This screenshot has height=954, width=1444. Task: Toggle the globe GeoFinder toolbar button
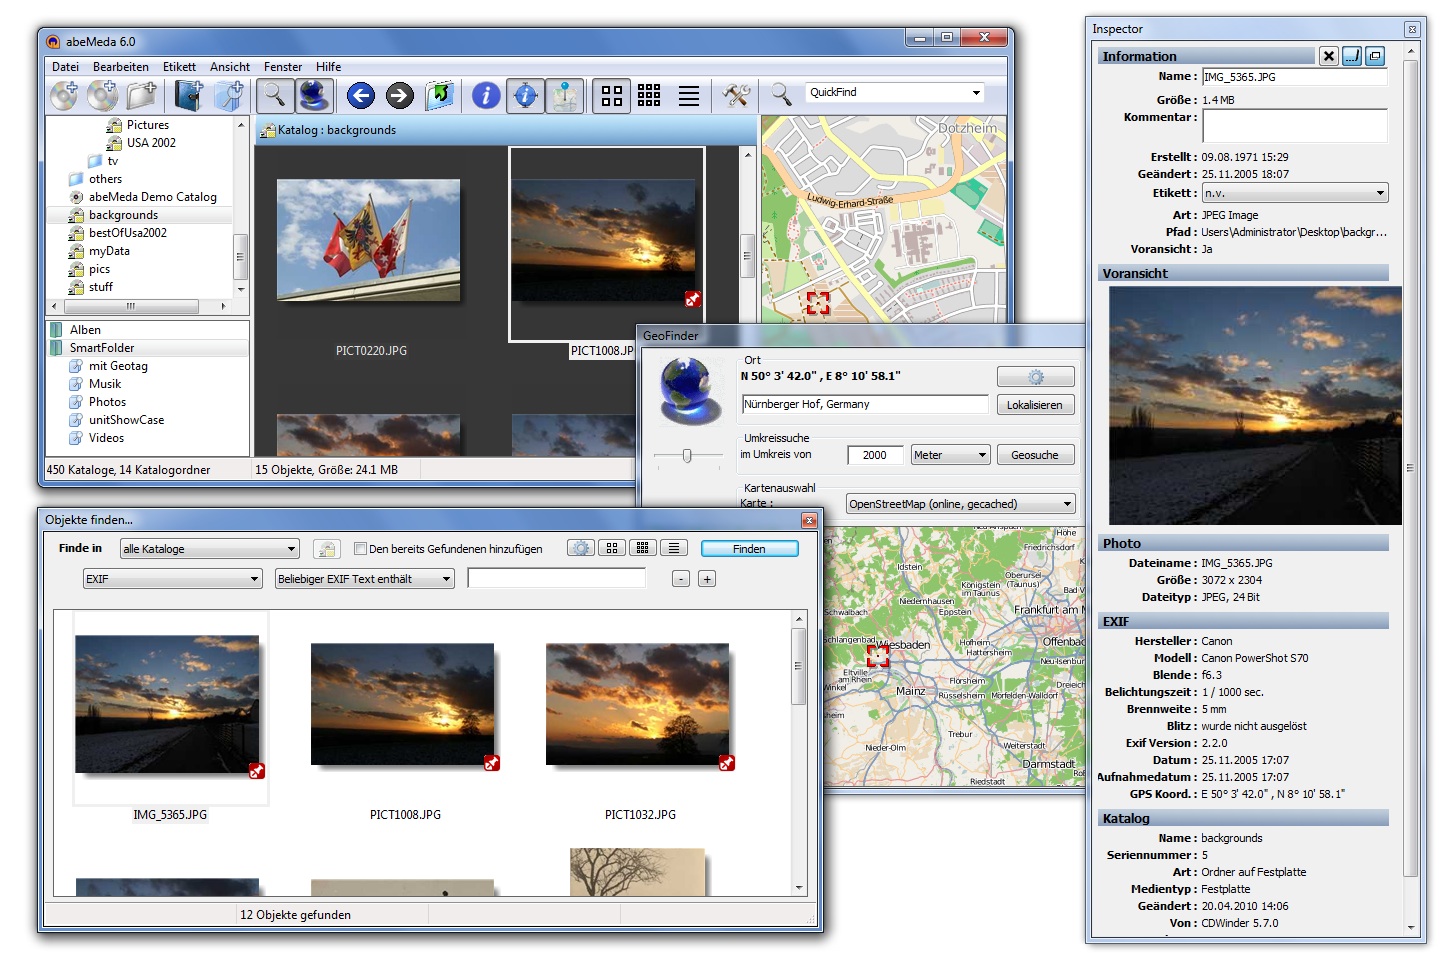pyautogui.click(x=314, y=95)
